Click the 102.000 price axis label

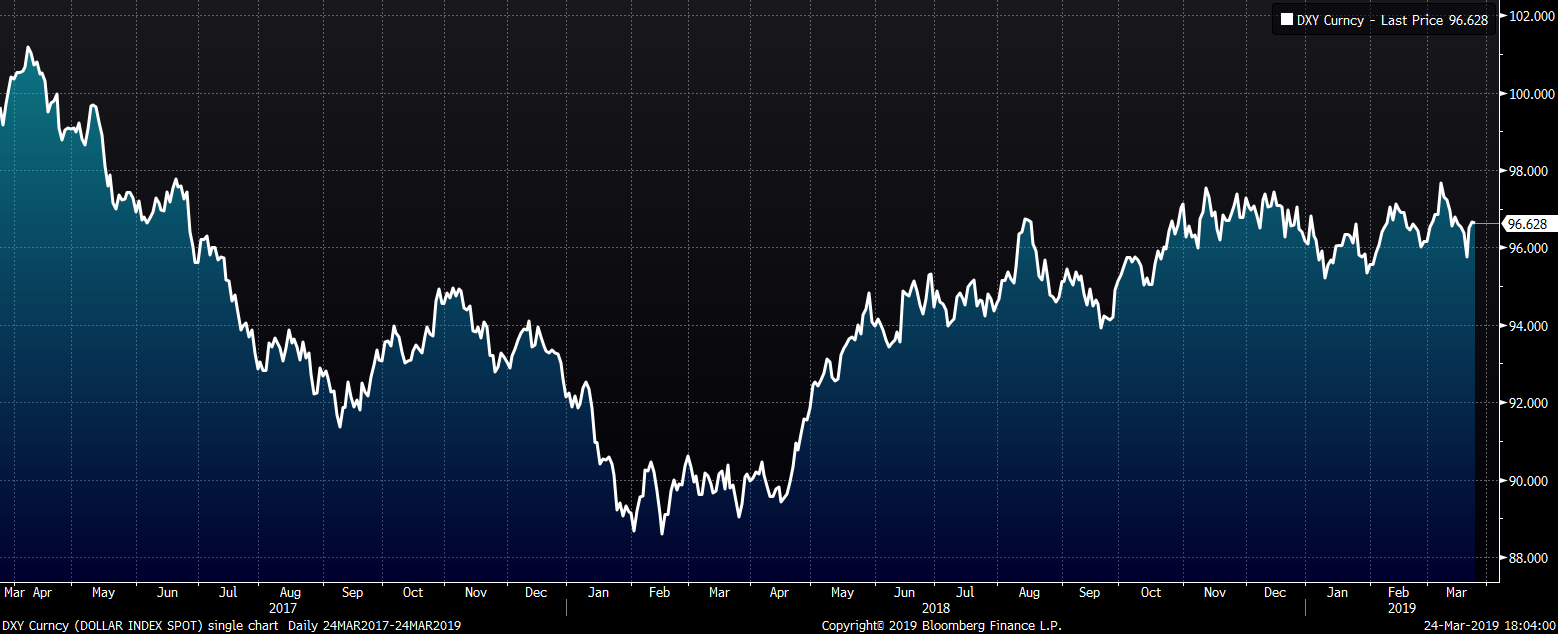pos(1528,16)
